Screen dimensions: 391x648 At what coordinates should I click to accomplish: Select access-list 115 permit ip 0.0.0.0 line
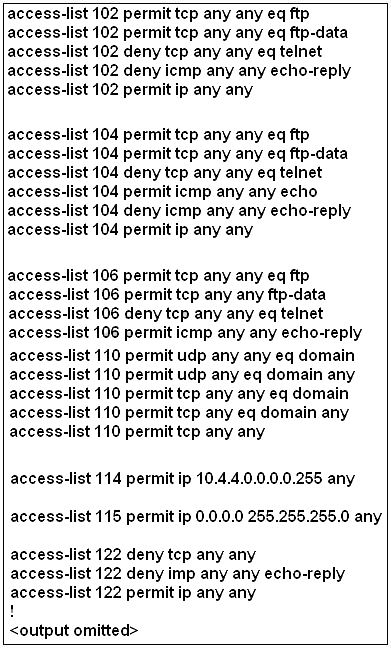pyautogui.click(x=196, y=517)
